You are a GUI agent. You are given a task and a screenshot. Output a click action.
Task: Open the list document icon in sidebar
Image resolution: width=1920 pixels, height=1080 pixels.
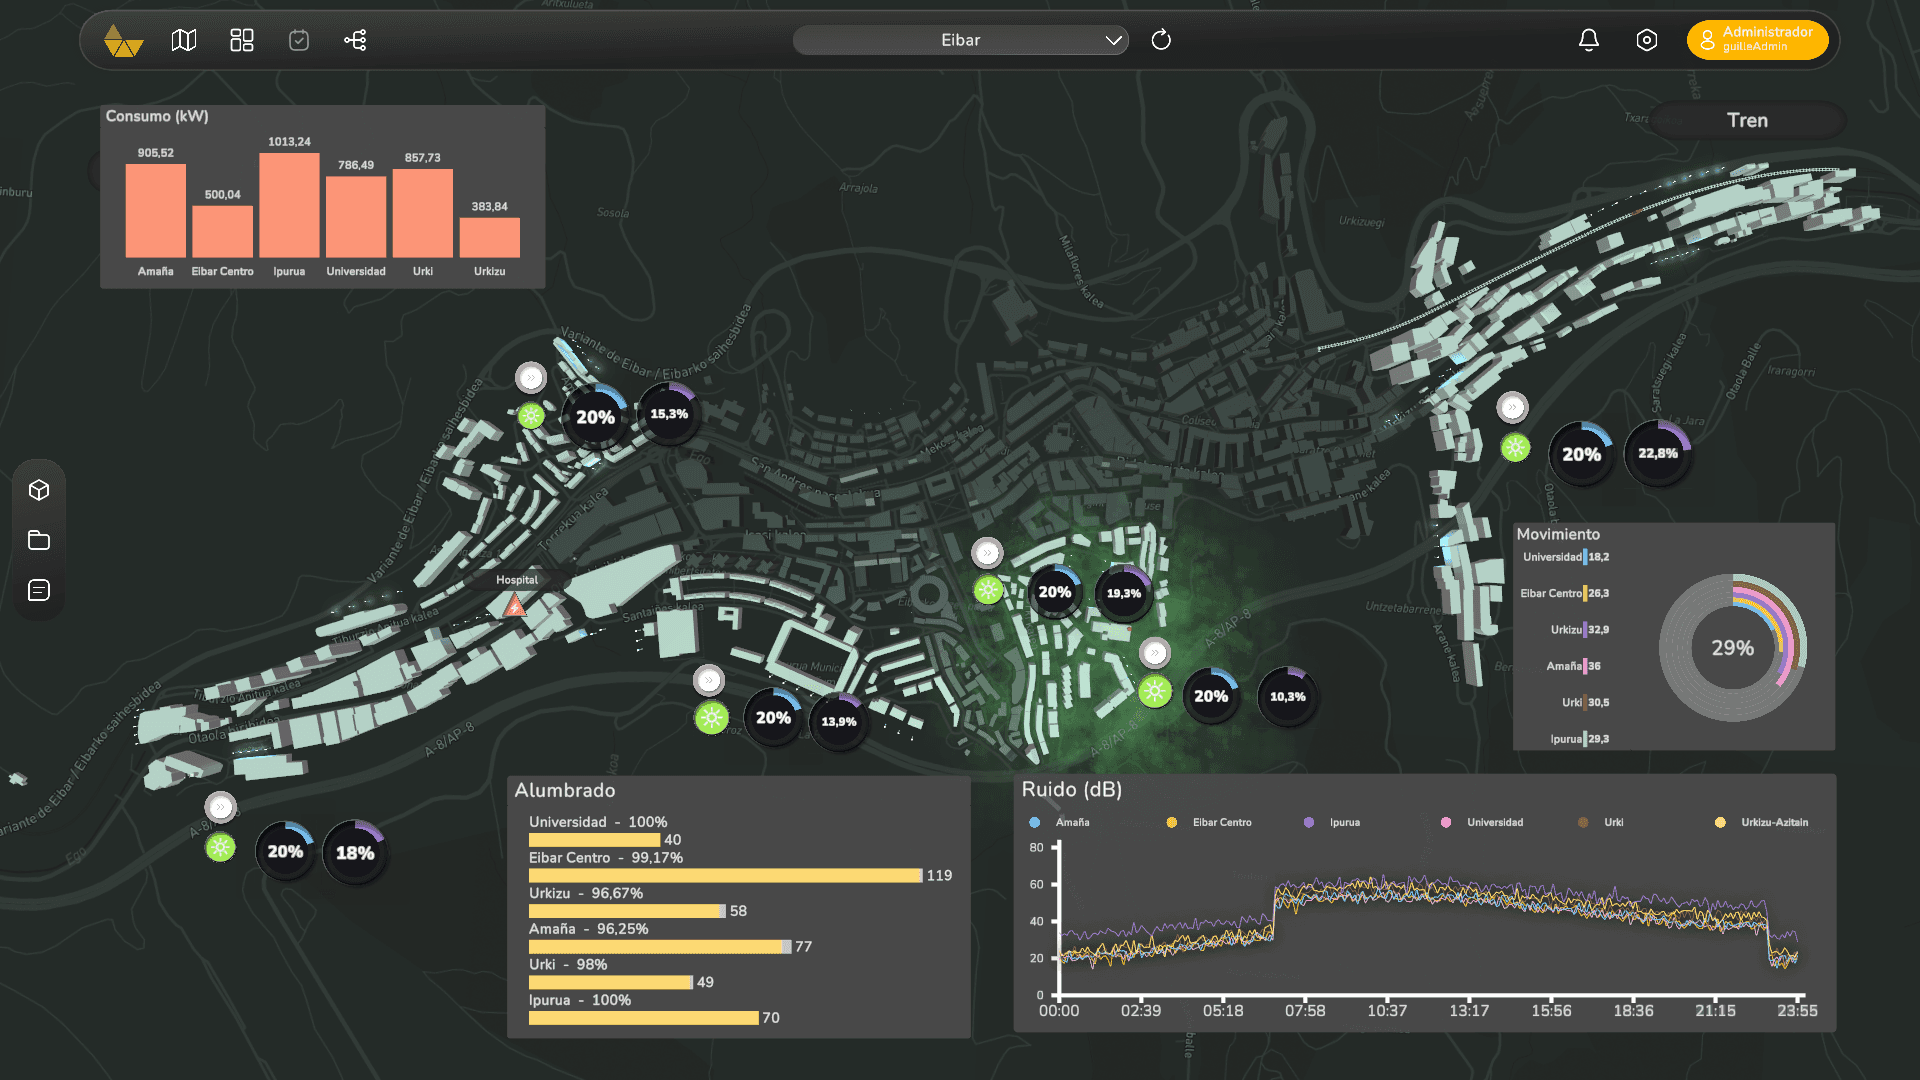[x=39, y=590]
